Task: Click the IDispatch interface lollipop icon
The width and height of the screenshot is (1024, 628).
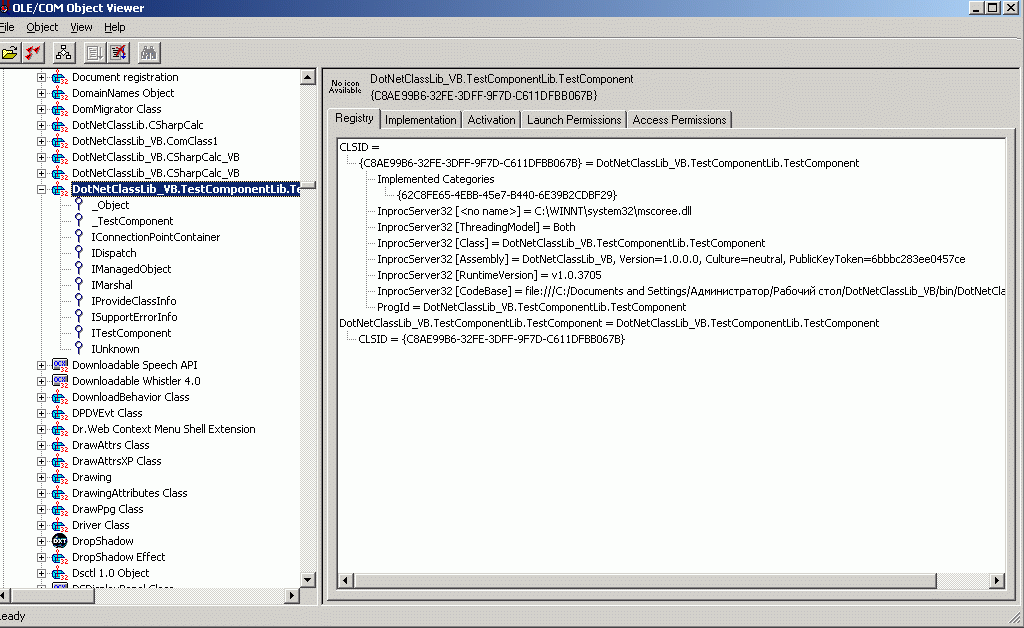Action: click(x=79, y=253)
